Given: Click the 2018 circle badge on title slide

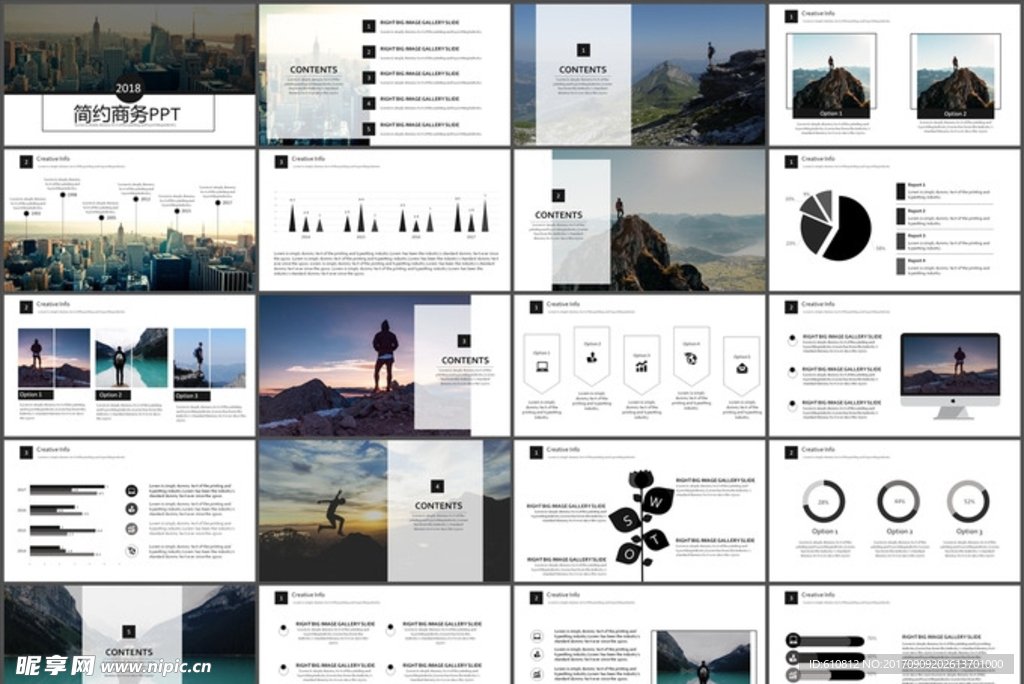Looking at the screenshot, I should click(128, 89).
